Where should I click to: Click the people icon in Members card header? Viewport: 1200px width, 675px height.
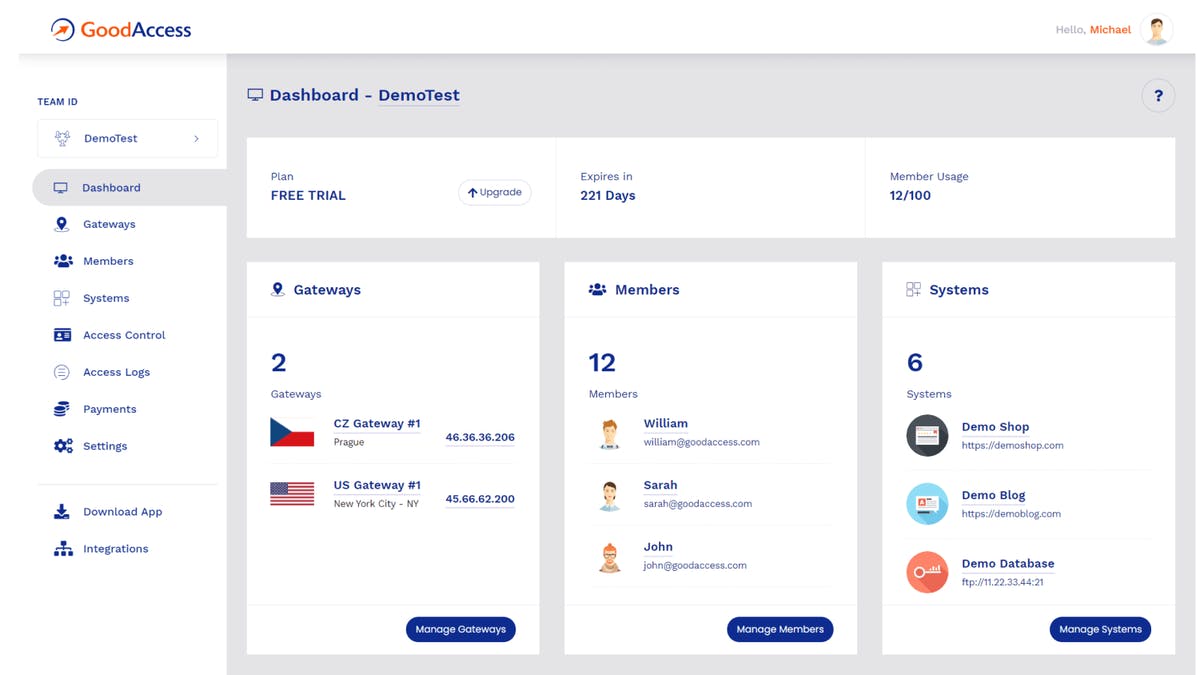597,290
